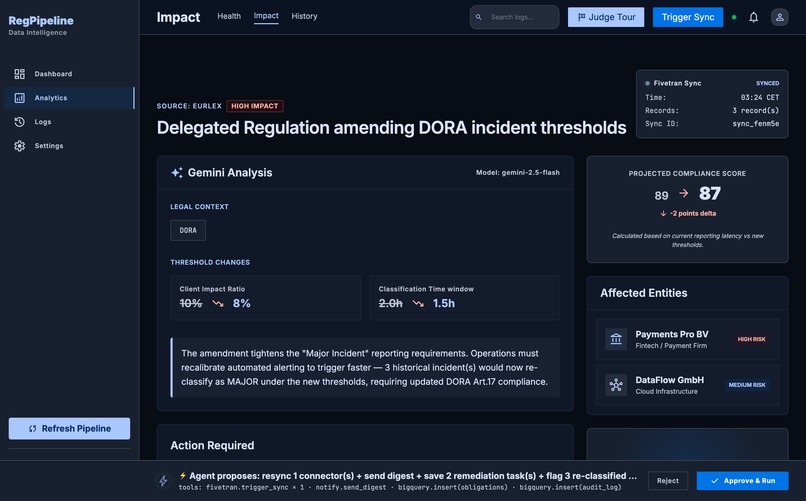Click the SOURCE: EURLEX label
This screenshot has width=806, height=501.
(189, 106)
